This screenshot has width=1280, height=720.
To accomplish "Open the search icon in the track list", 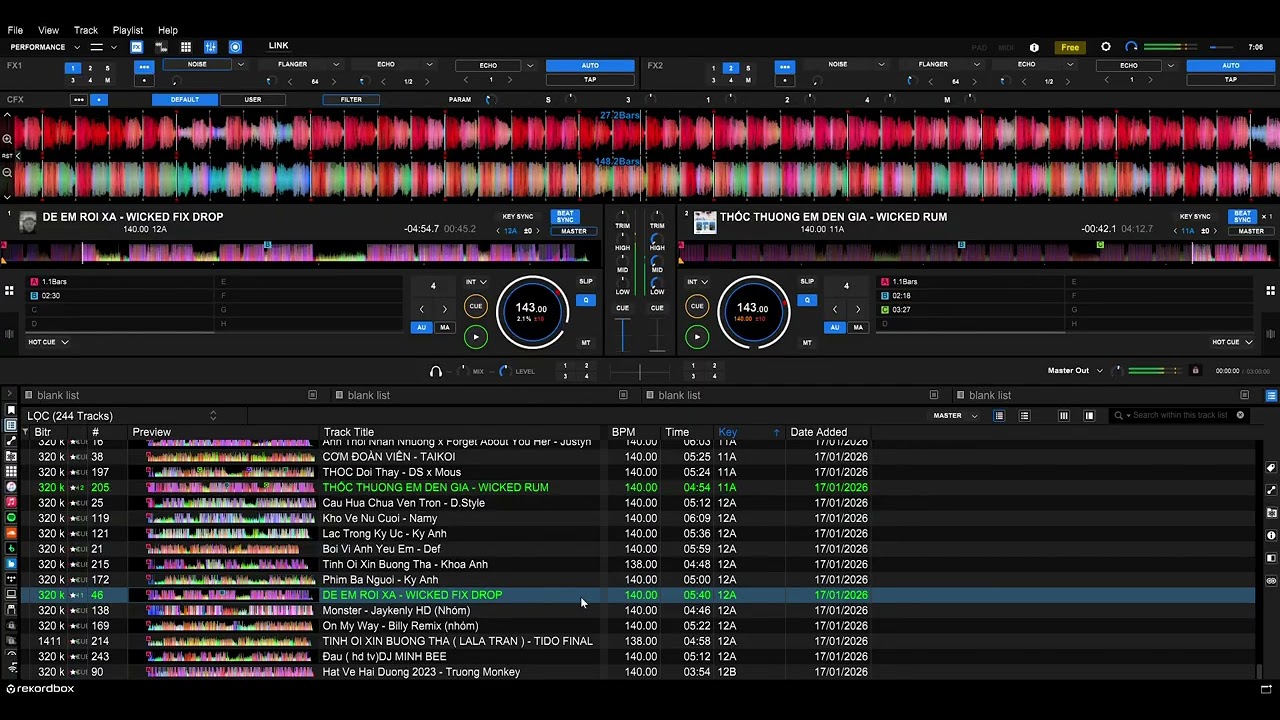I will point(1119,415).
